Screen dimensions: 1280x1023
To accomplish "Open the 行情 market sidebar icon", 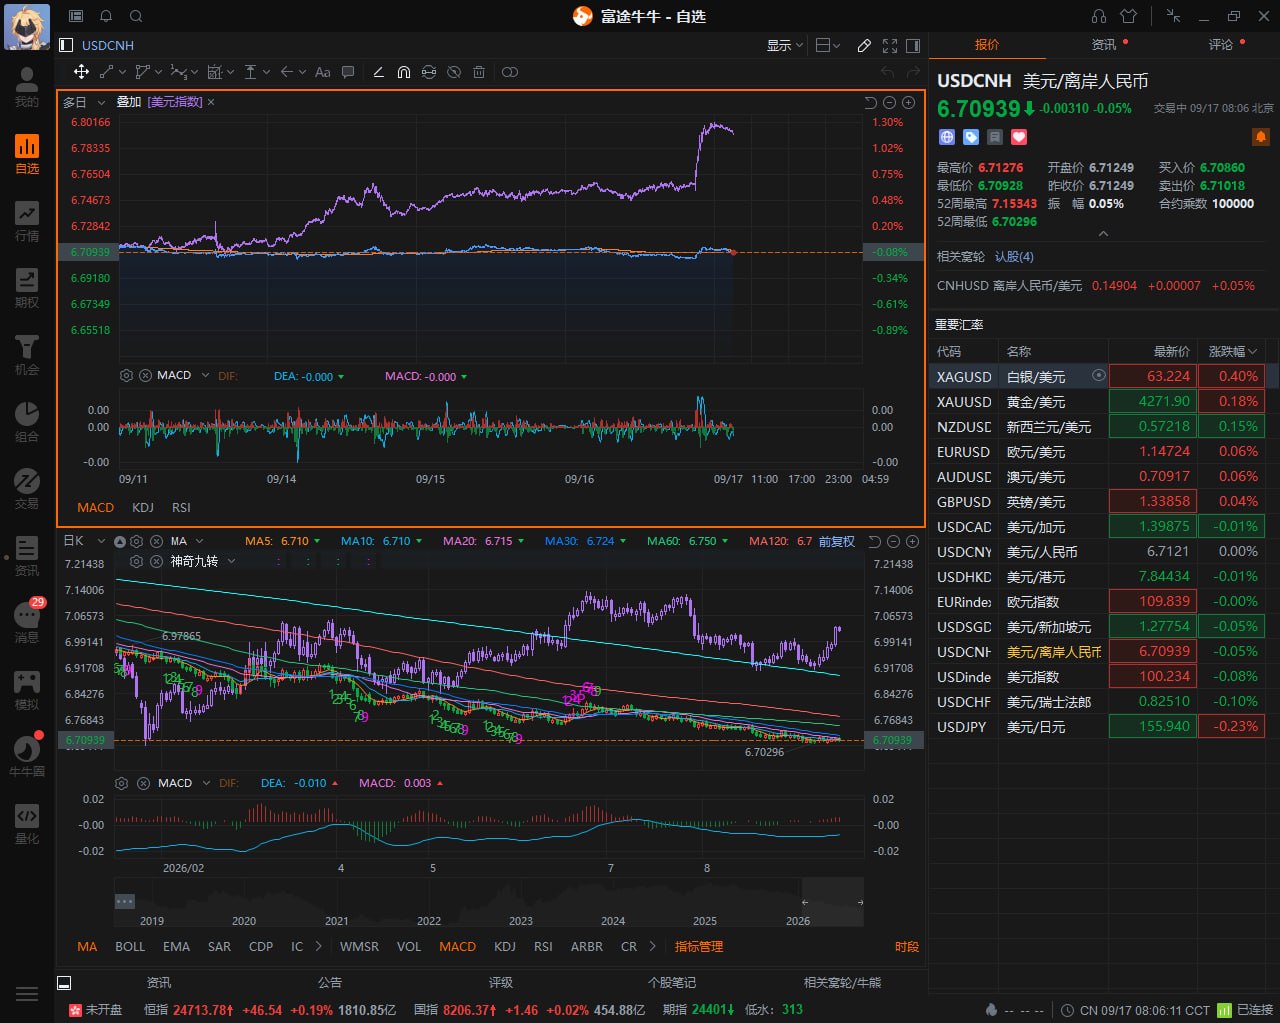I will [27, 221].
